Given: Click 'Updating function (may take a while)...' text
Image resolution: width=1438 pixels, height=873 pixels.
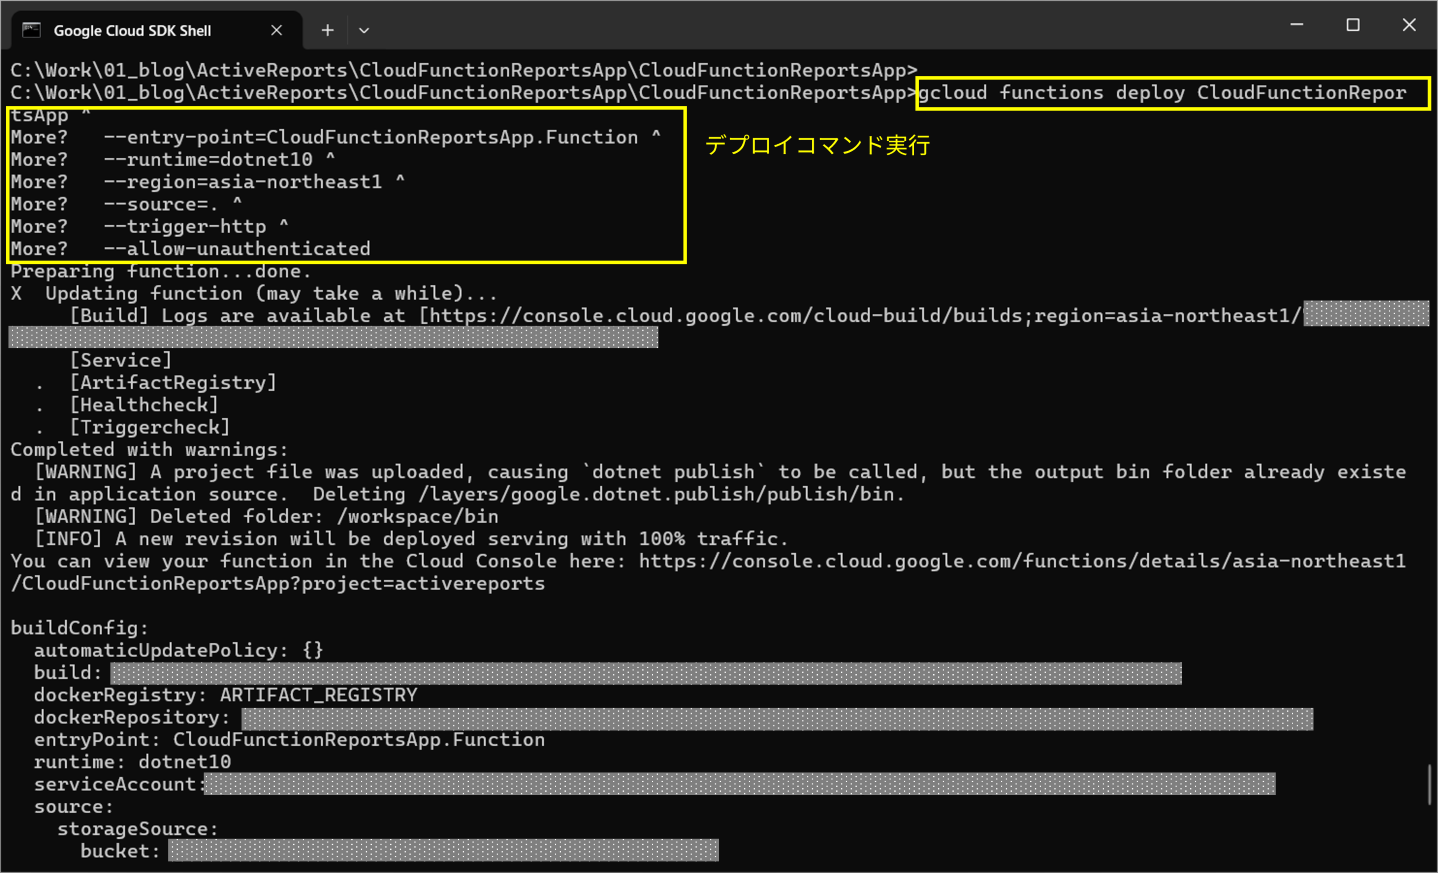Looking at the screenshot, I should [x=271, y=293].
